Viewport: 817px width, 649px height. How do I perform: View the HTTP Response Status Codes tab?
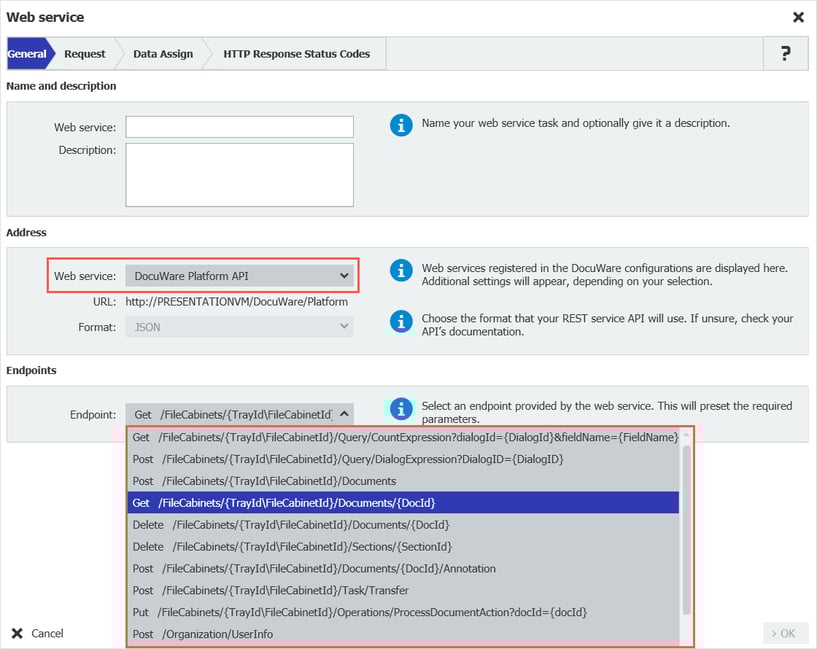pos(295,53)
